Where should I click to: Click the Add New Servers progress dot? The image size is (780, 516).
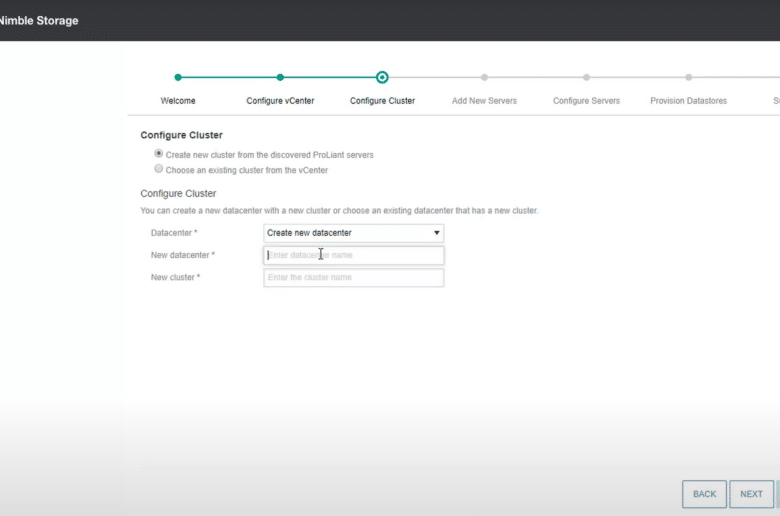(x=484, y=77)
